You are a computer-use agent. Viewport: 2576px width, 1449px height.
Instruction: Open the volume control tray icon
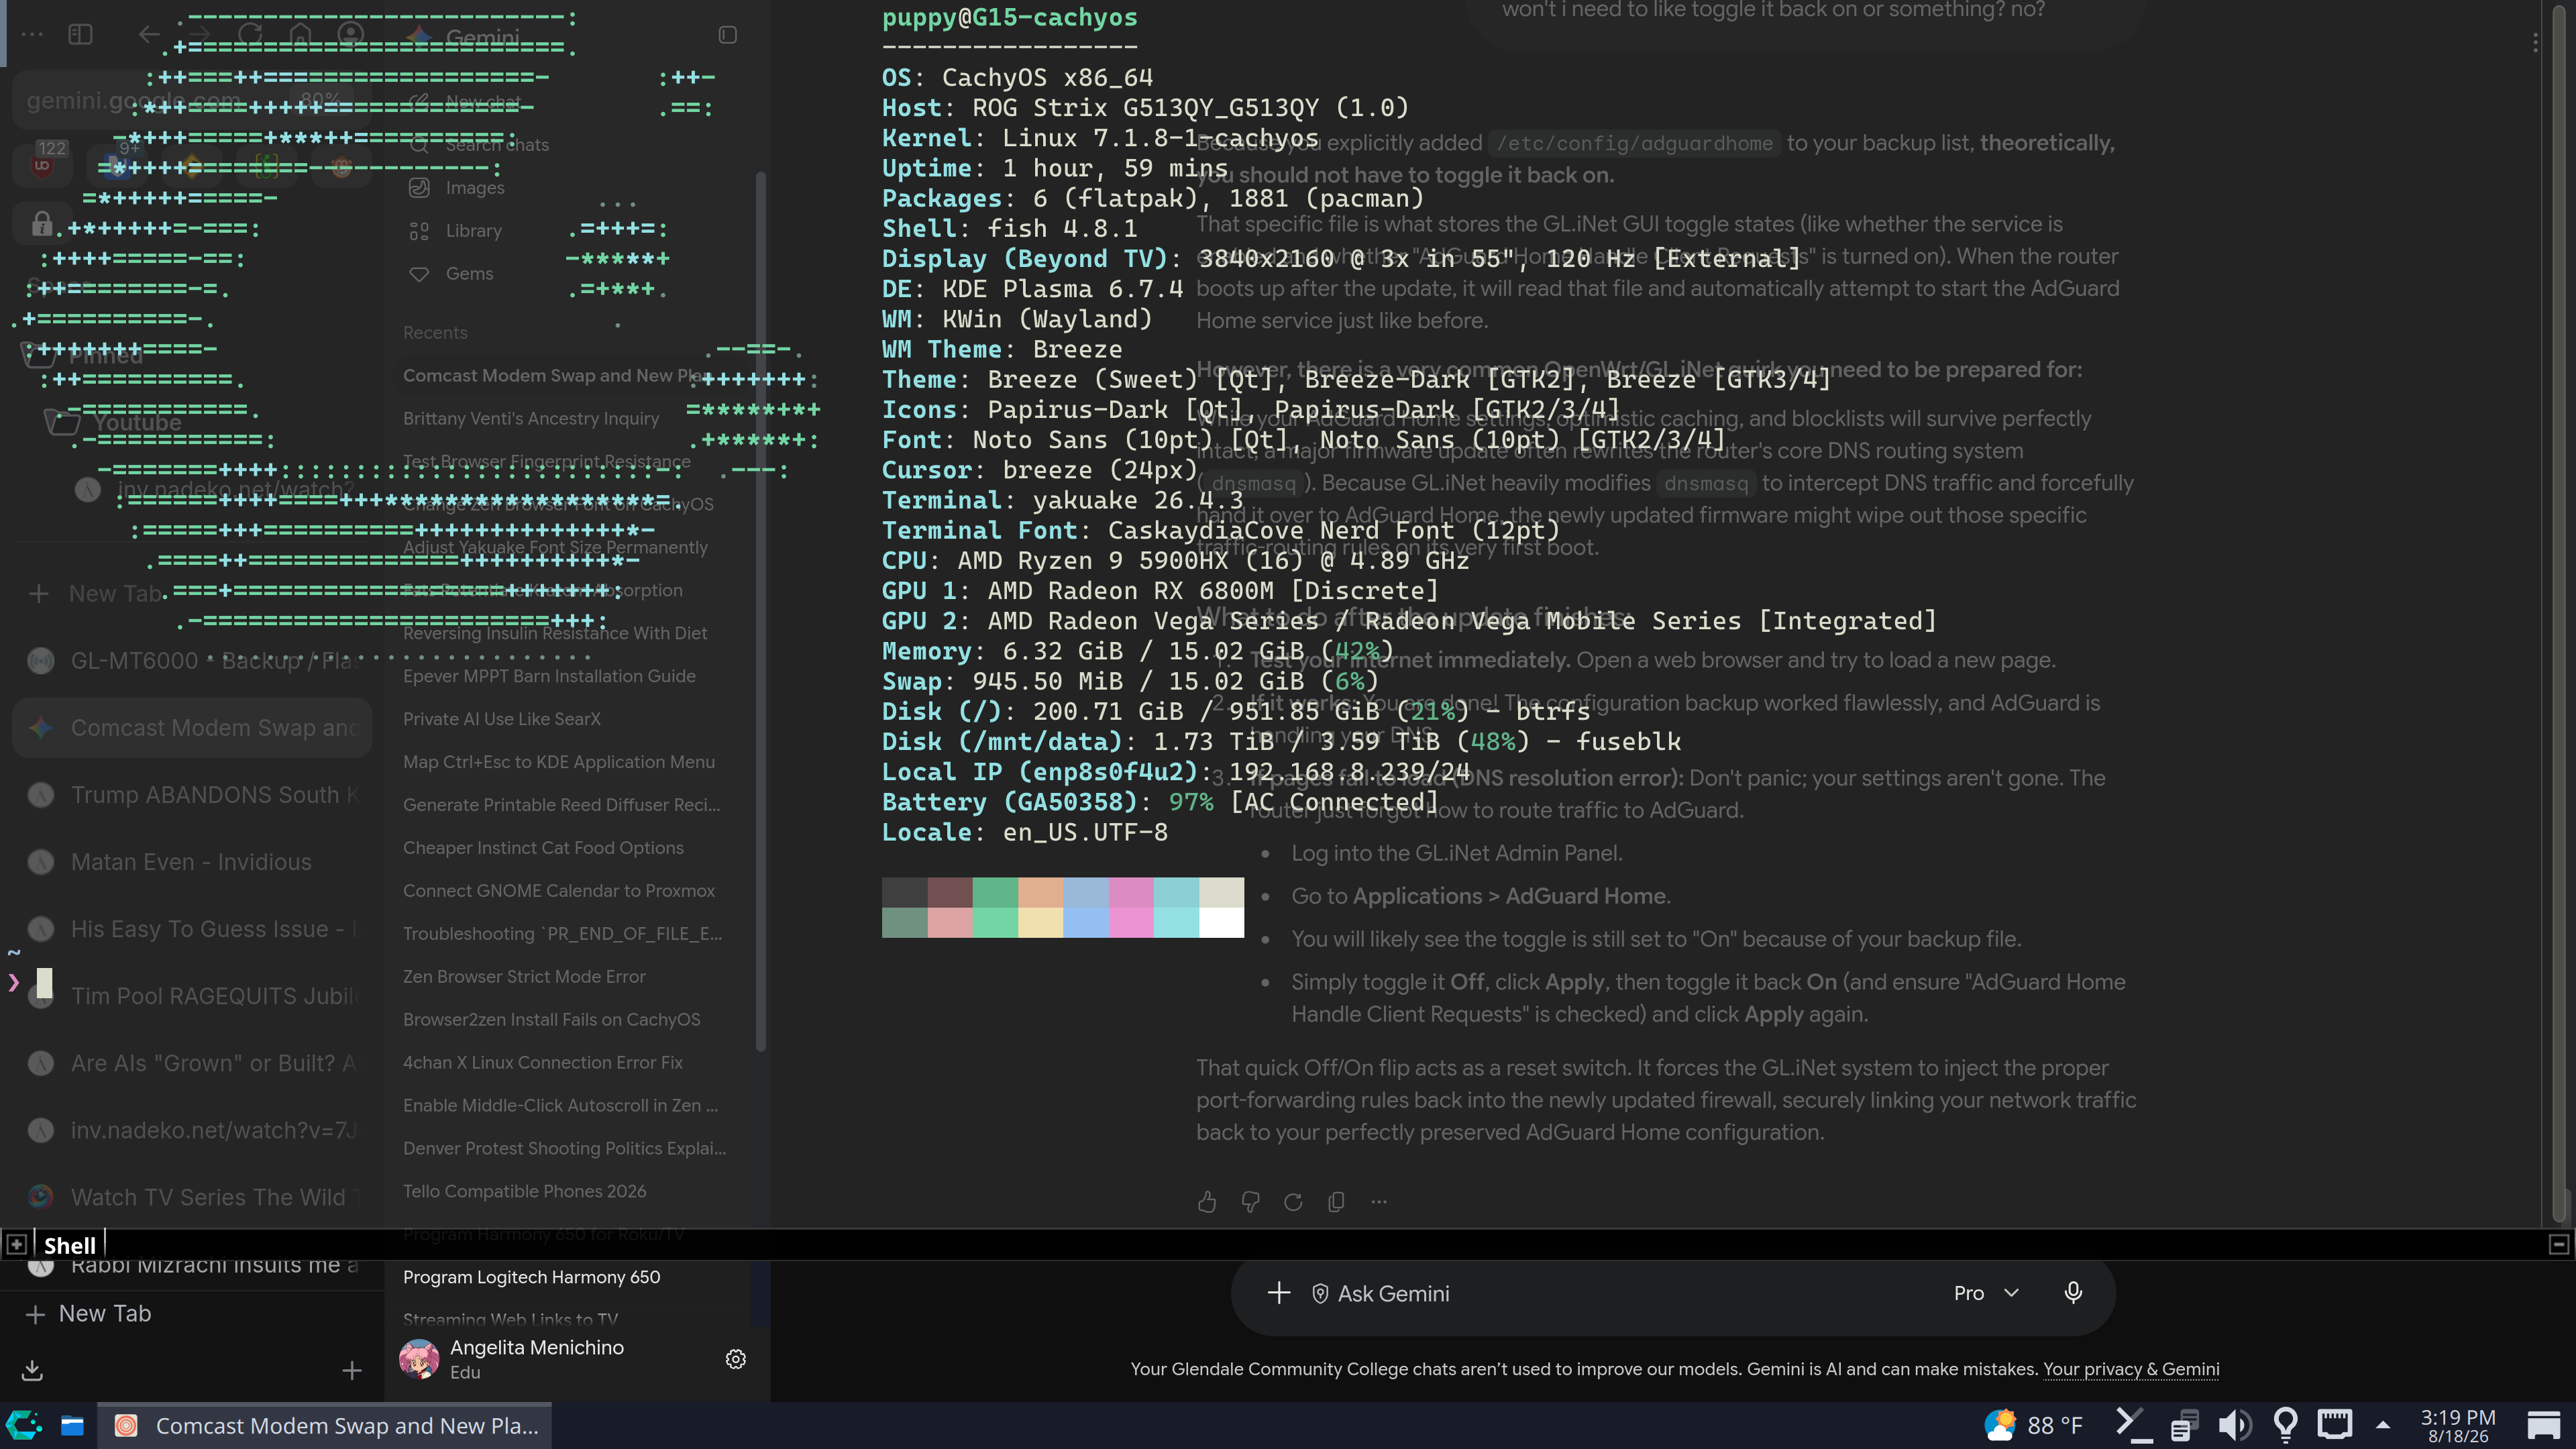tap(2234, 1425)
